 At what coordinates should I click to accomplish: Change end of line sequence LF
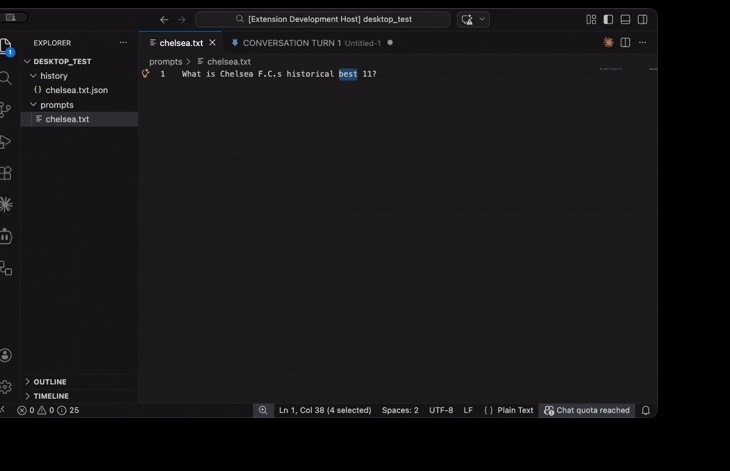pos(468,410)
